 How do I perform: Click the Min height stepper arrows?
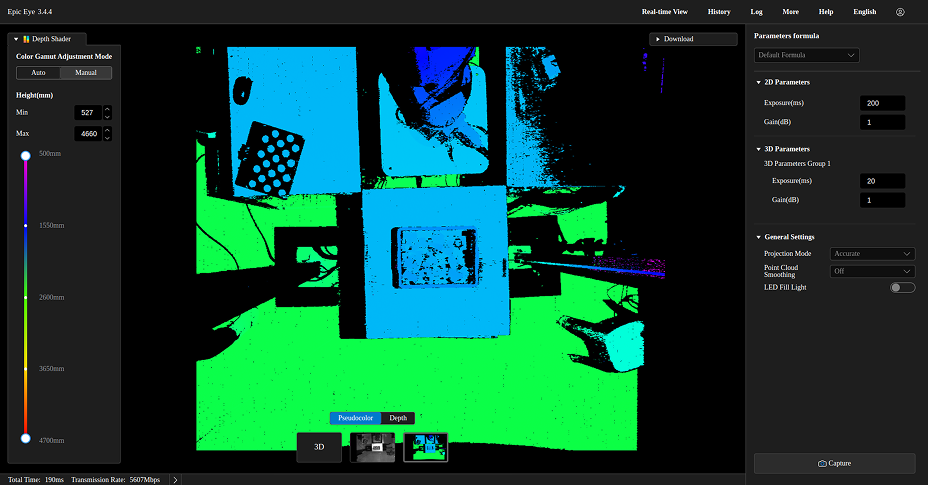tap(108, 113)
